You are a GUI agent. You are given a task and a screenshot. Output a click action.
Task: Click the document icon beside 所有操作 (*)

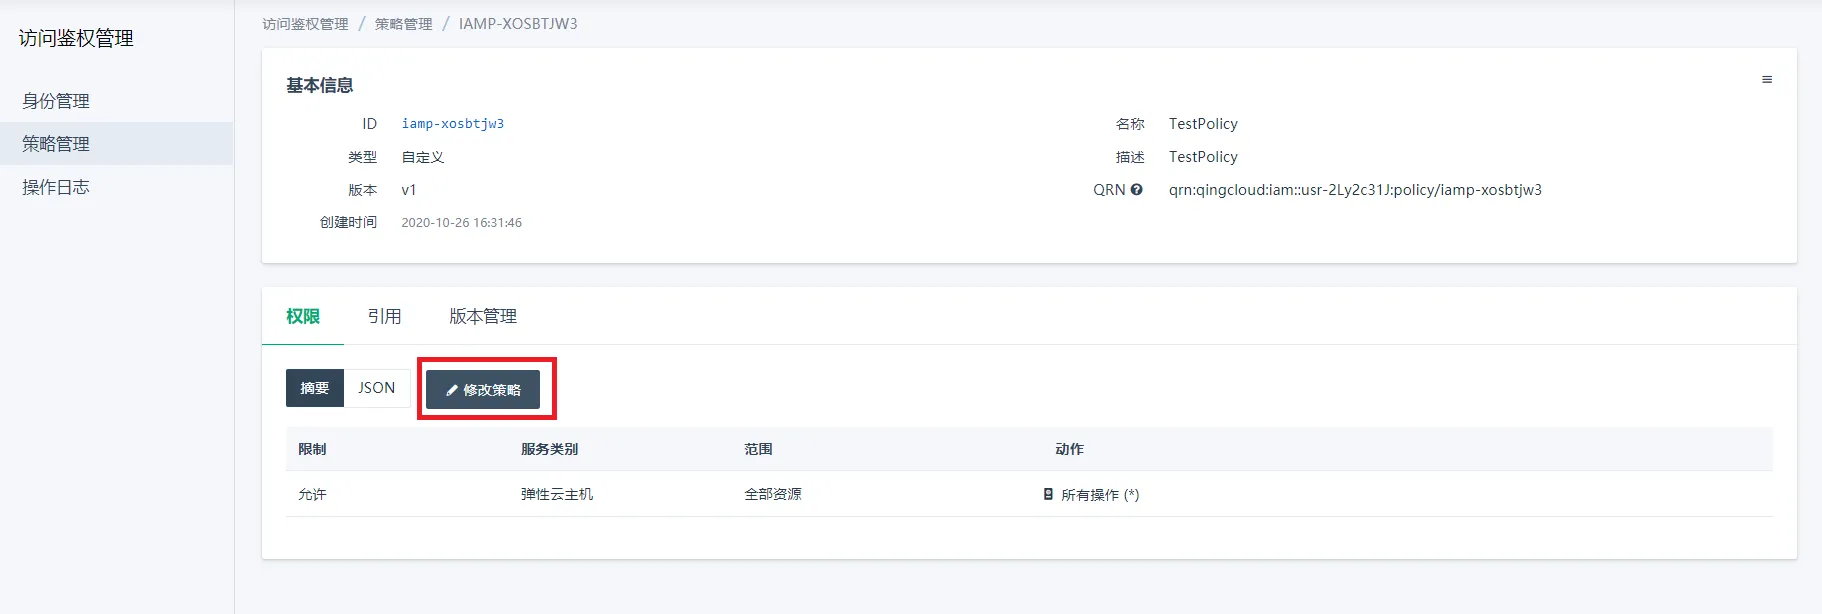1048,494
